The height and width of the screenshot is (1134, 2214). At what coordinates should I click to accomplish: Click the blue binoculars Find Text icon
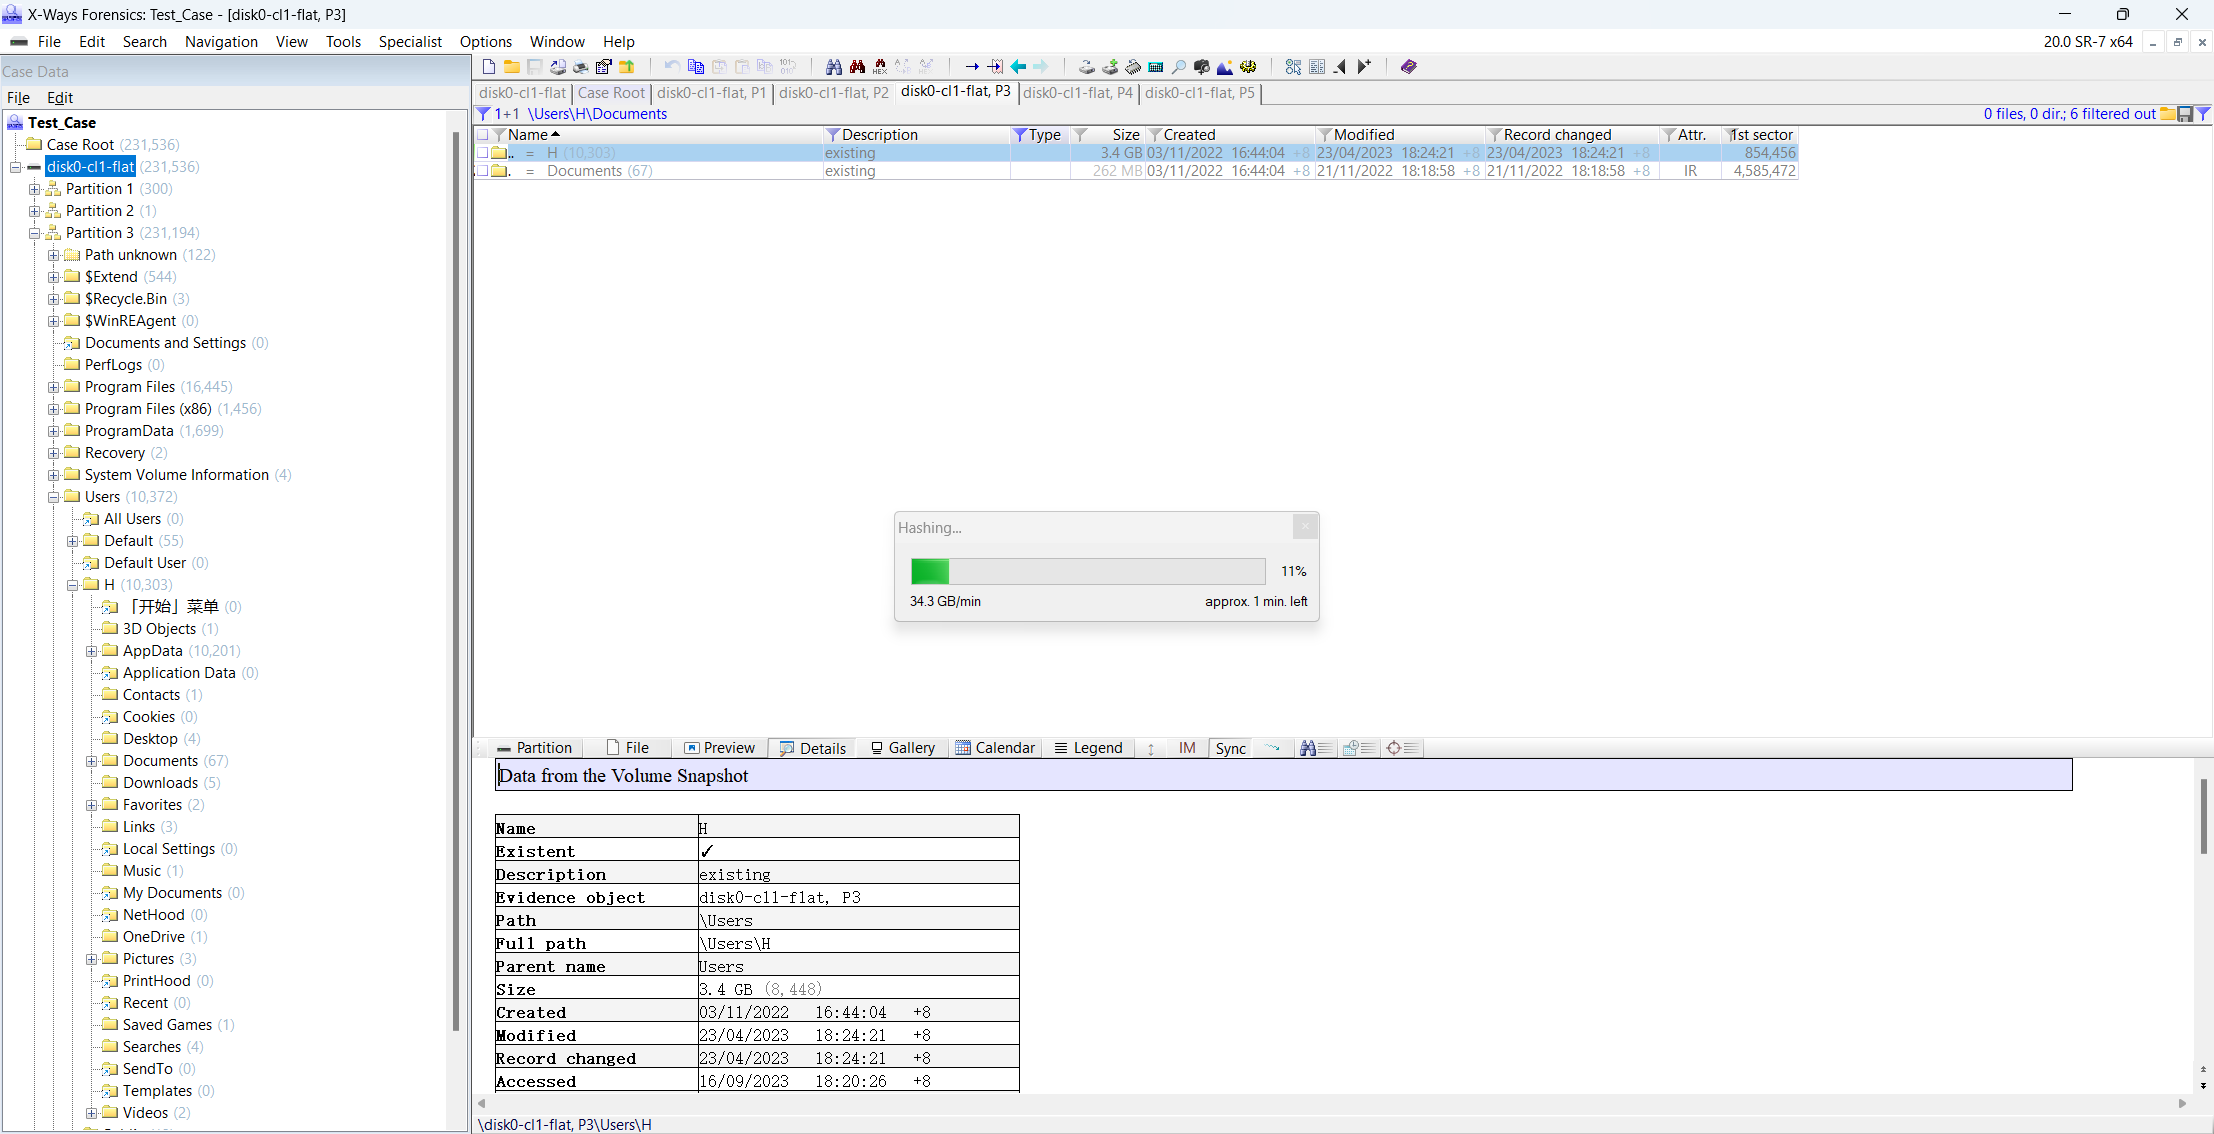pyautogui.click(x=833, y=67)
